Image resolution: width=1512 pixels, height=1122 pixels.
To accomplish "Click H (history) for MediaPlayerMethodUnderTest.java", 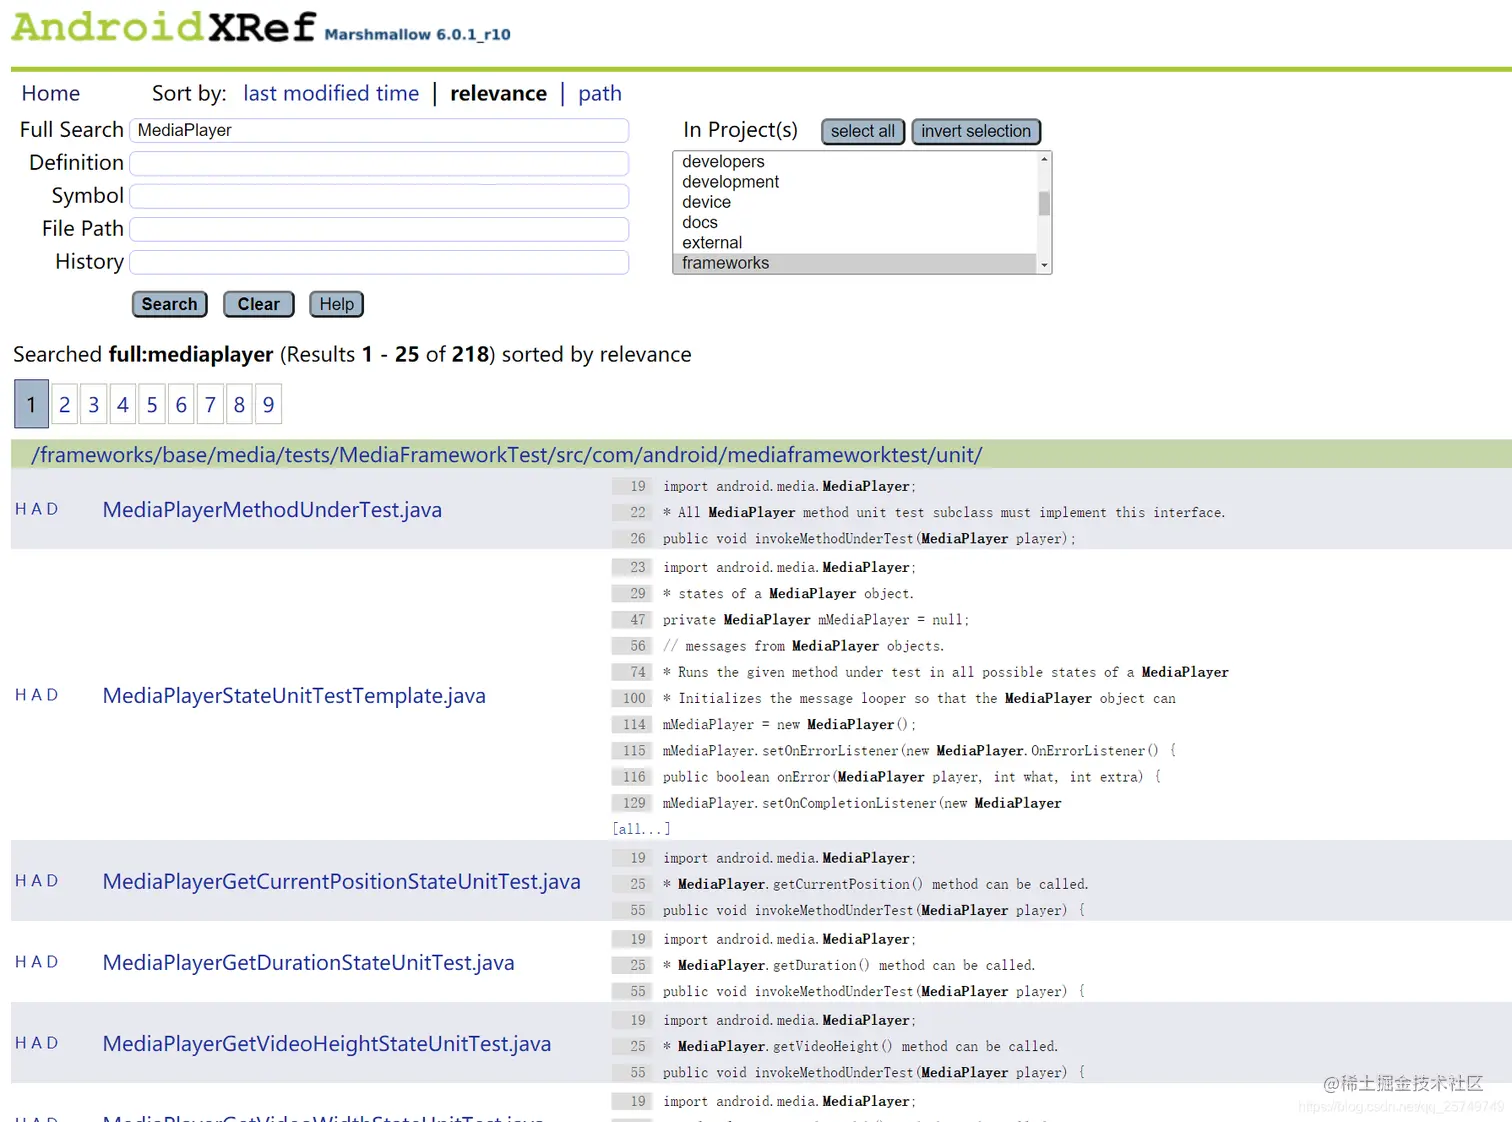I will [x=21, y=509].
